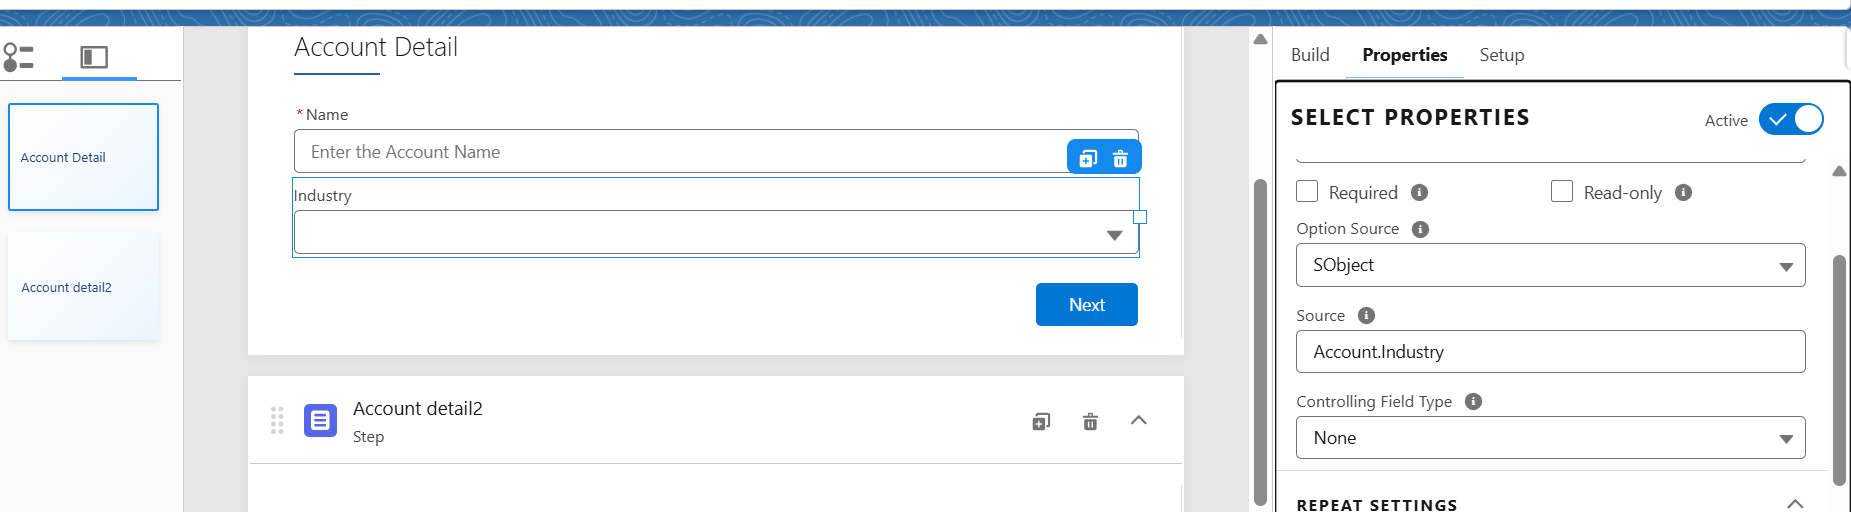Open the Setup tab
Image resolution: width=1851 pixels, height=512 pixels.
click(x=1501, y=55)
